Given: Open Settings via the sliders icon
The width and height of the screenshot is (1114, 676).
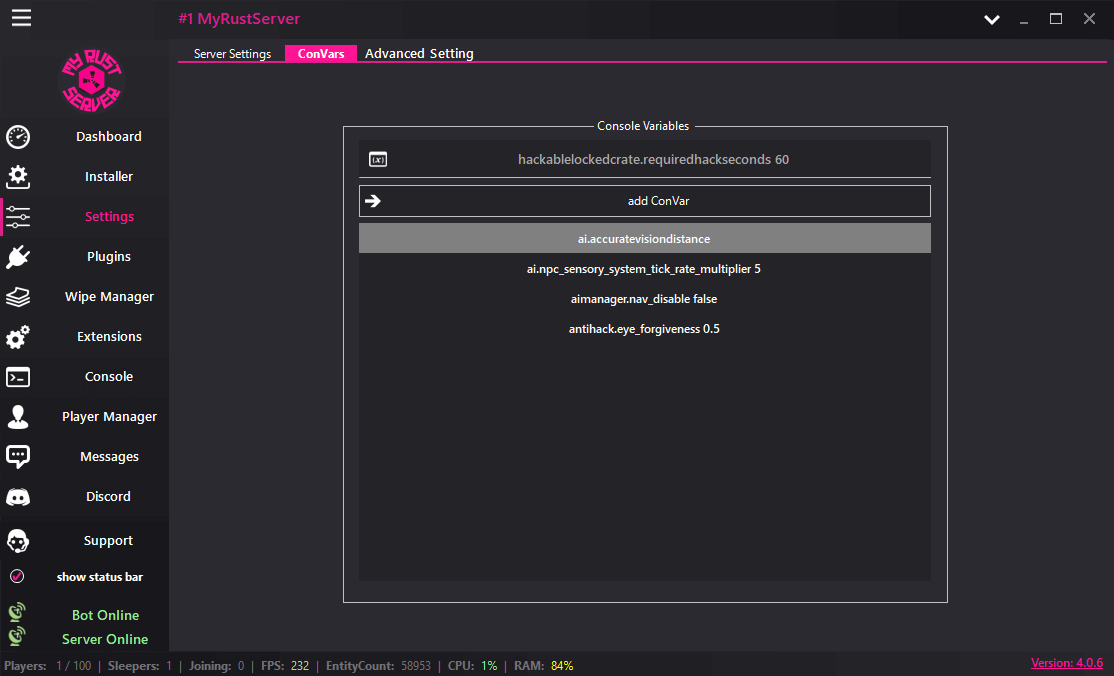Looking at the screenshot, I should click(18, 217).
